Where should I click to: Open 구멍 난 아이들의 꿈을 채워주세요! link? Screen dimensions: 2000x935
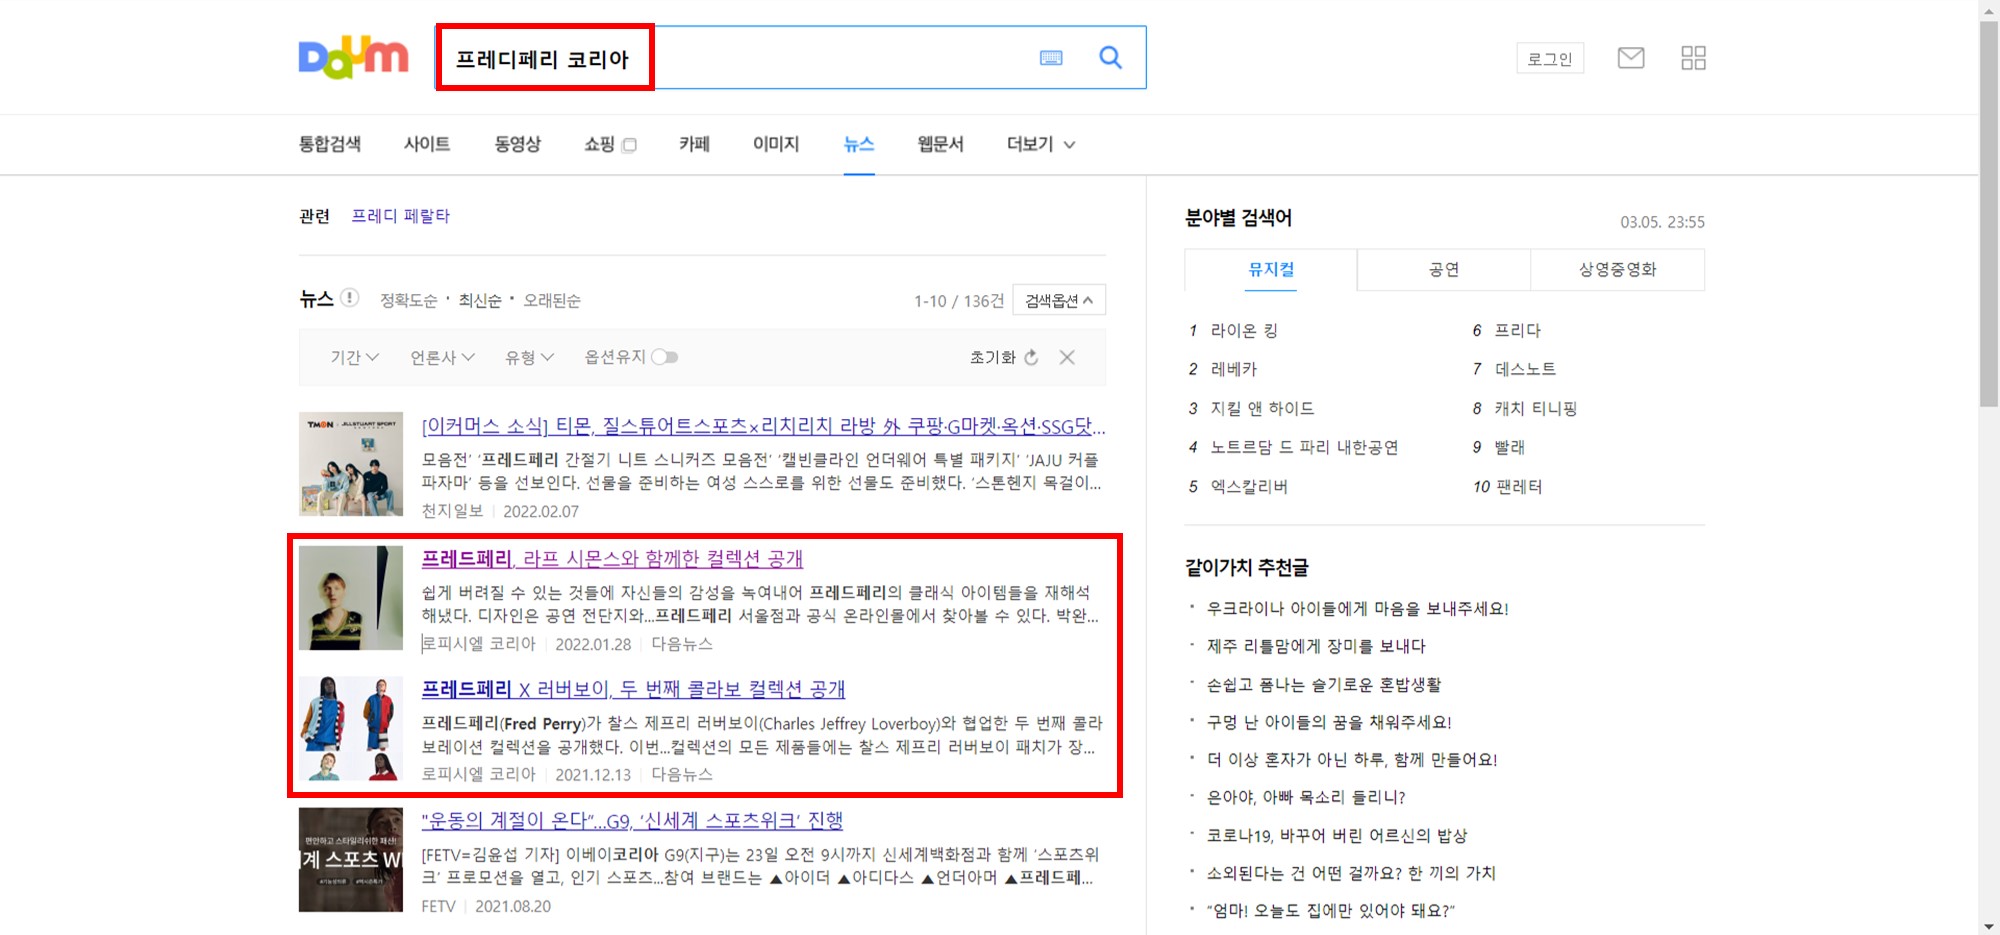(1329, 723)
